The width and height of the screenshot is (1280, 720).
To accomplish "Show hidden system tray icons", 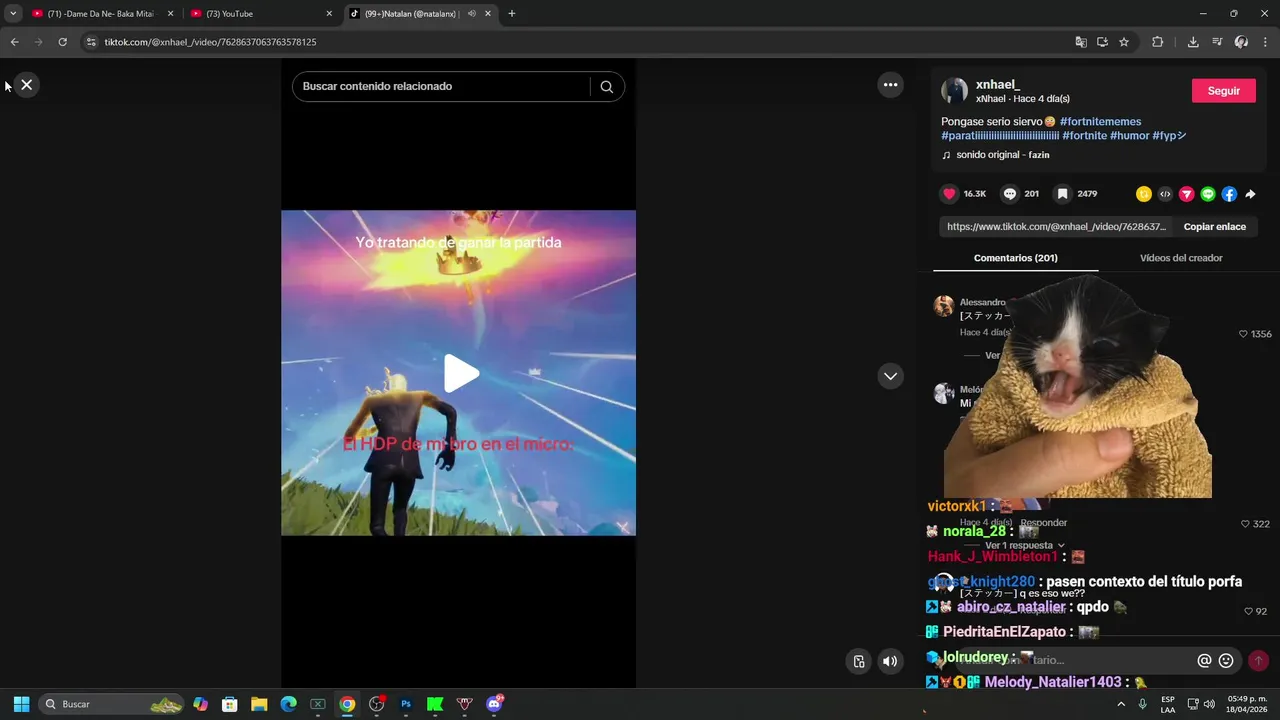I will [1120, 704].
